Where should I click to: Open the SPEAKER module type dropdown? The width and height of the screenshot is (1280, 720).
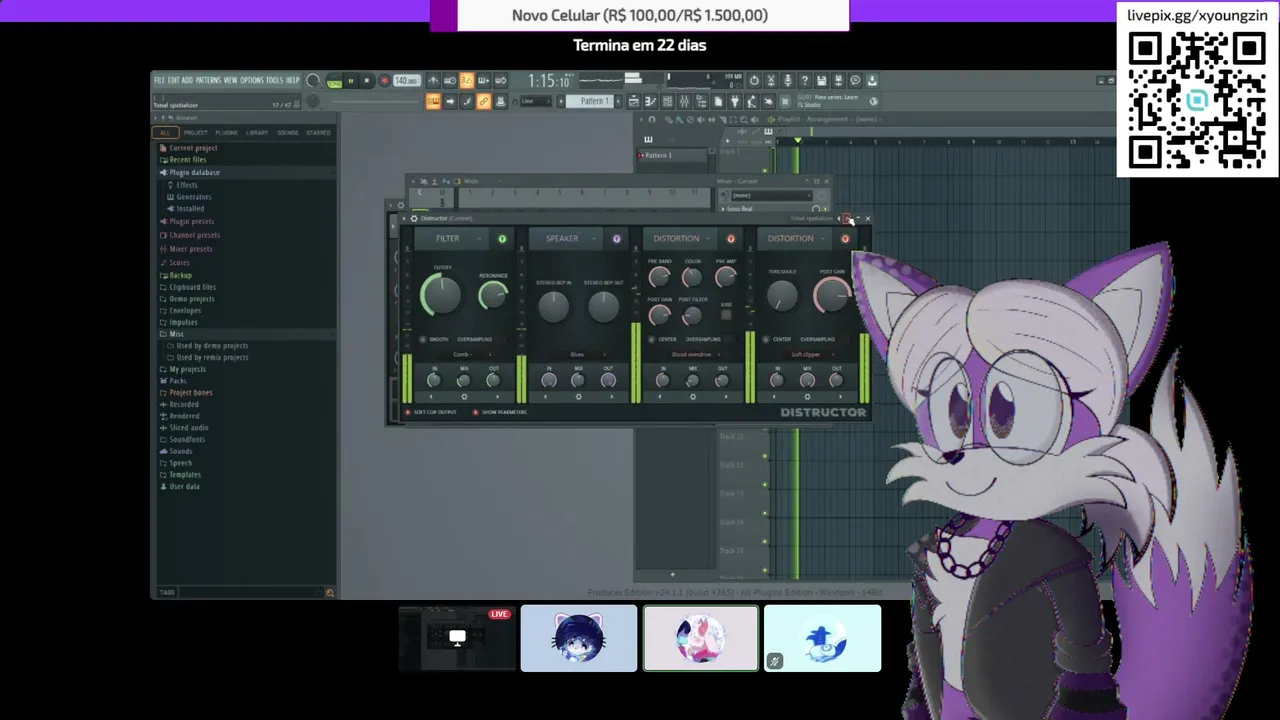(x=567, y=238)
